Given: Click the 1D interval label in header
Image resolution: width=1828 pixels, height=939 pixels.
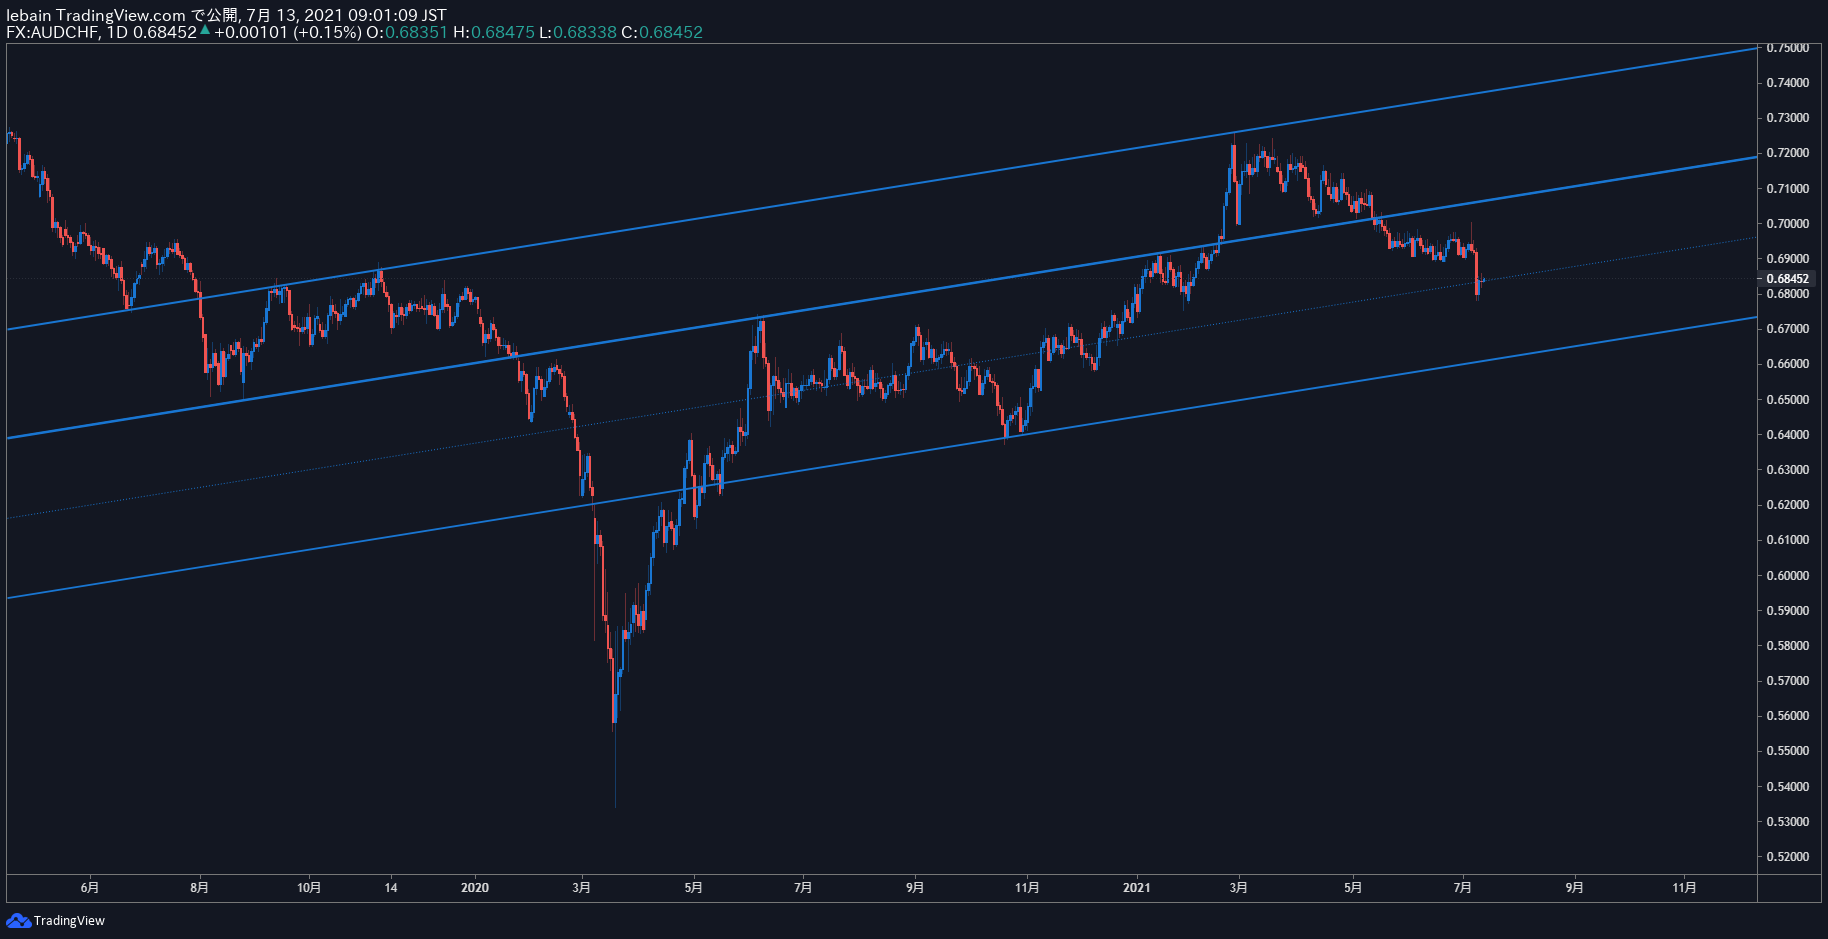Looking at the screenshot, I should pos(118,32).
